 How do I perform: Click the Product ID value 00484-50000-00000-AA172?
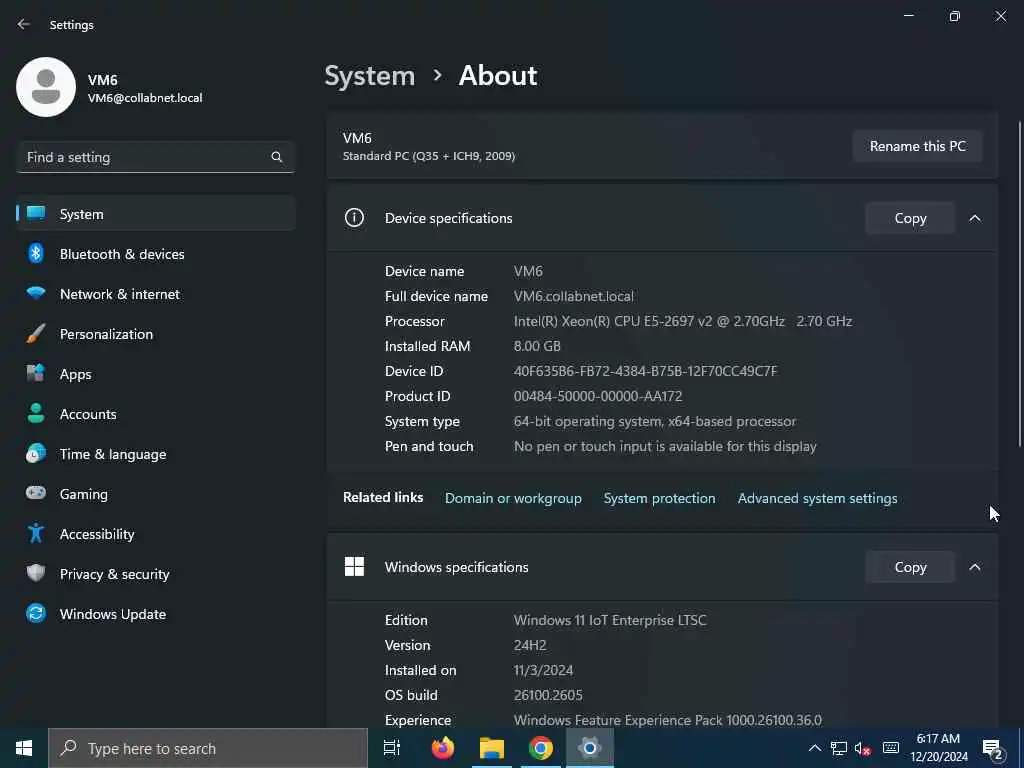coord(598,396)
